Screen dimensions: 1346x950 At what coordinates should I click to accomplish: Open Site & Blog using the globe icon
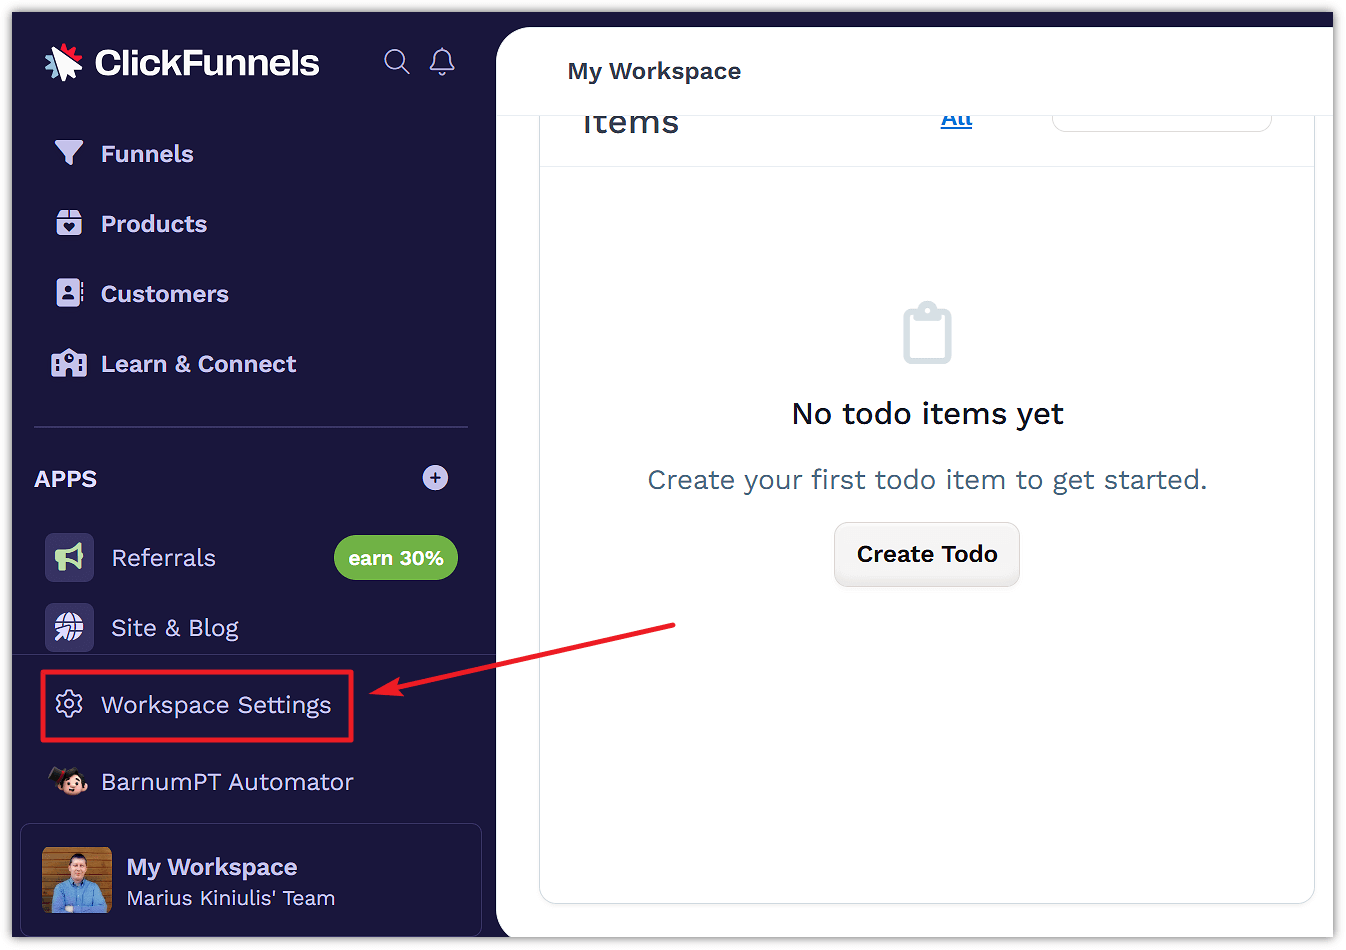coord(69,627)
